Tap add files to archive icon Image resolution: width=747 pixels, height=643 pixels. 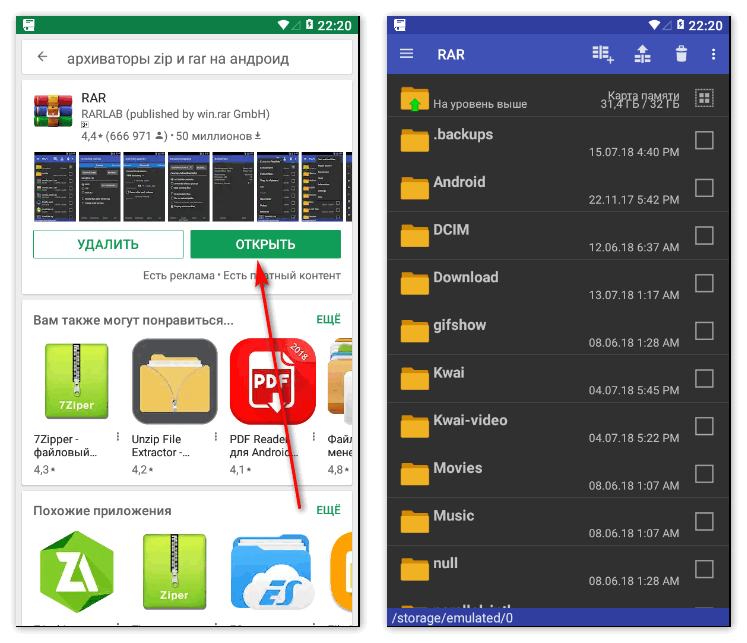coord(603,54)
